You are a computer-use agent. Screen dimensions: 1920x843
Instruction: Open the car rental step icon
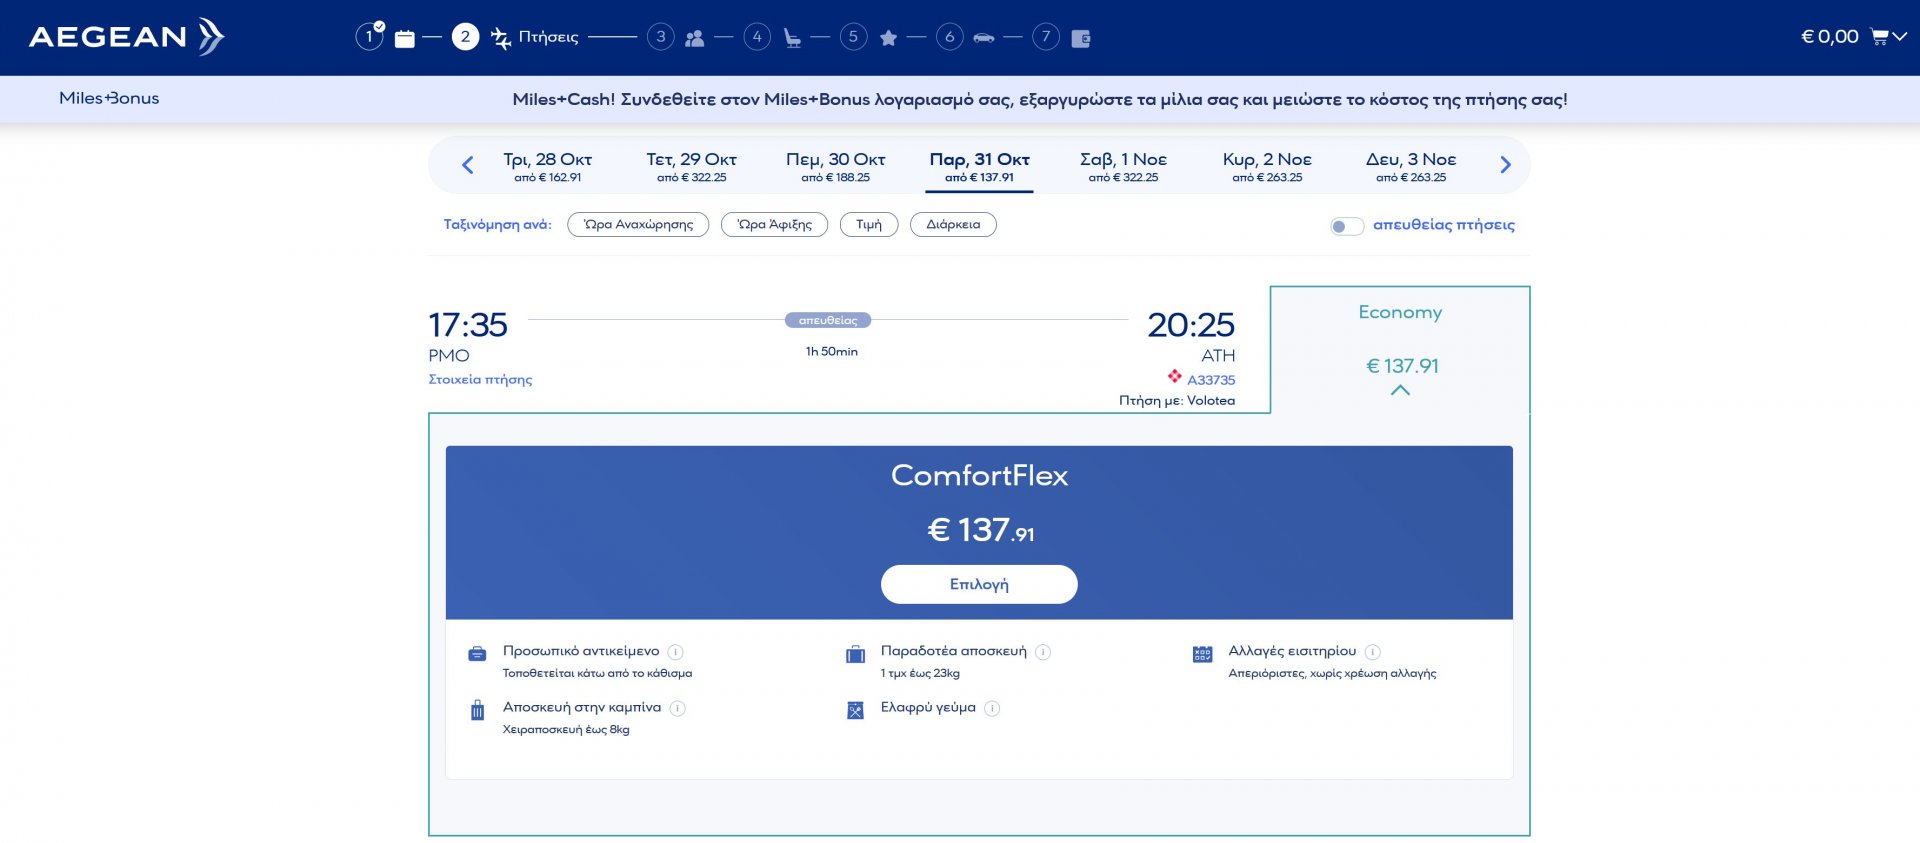point(984,38)
